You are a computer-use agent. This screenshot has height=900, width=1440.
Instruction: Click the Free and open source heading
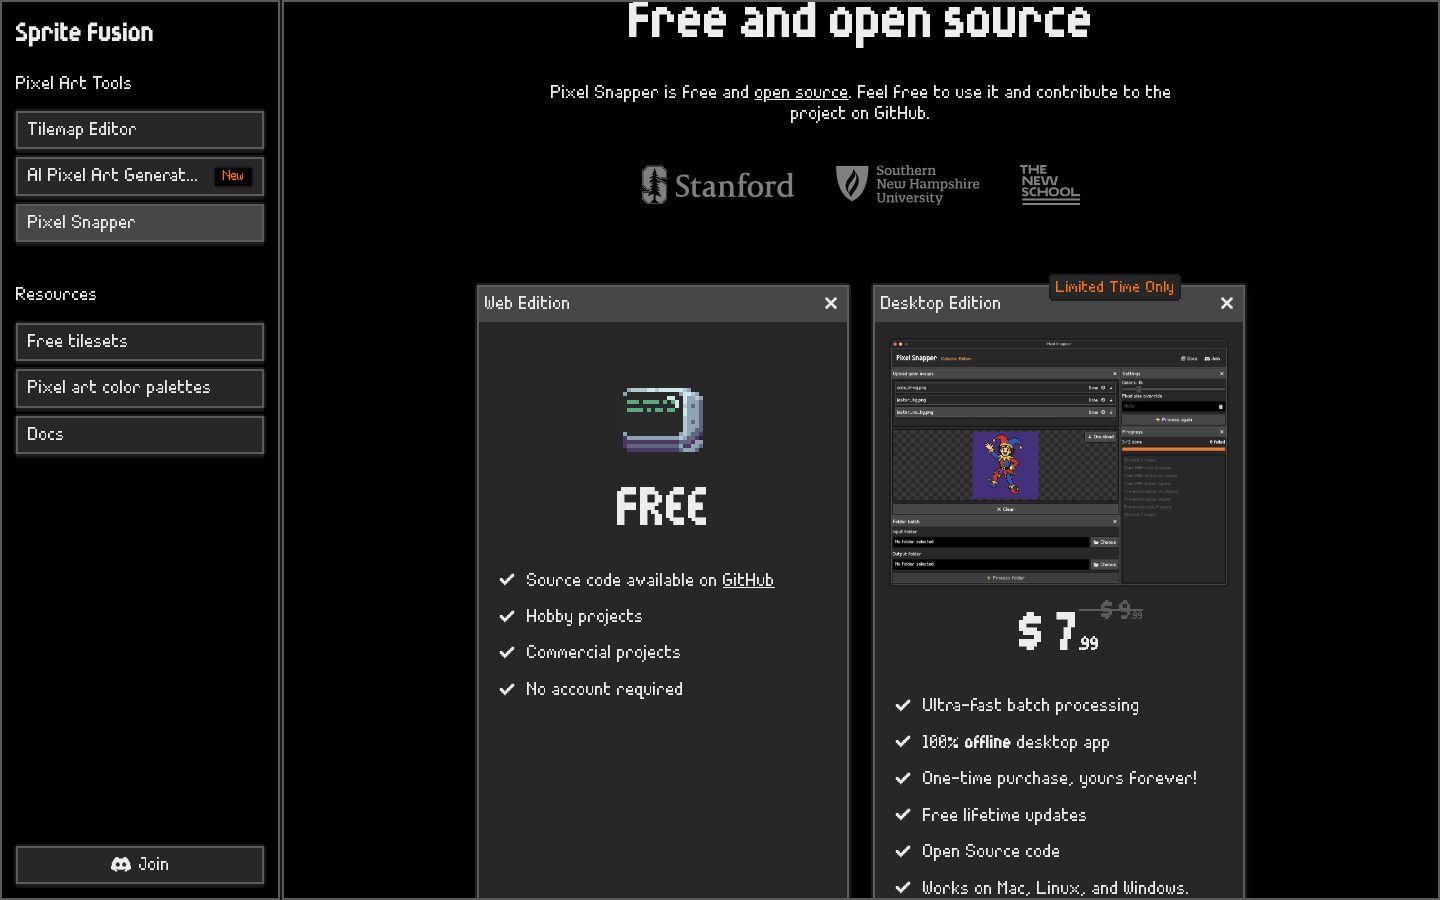pyautogui.click(x=859, y=20)
